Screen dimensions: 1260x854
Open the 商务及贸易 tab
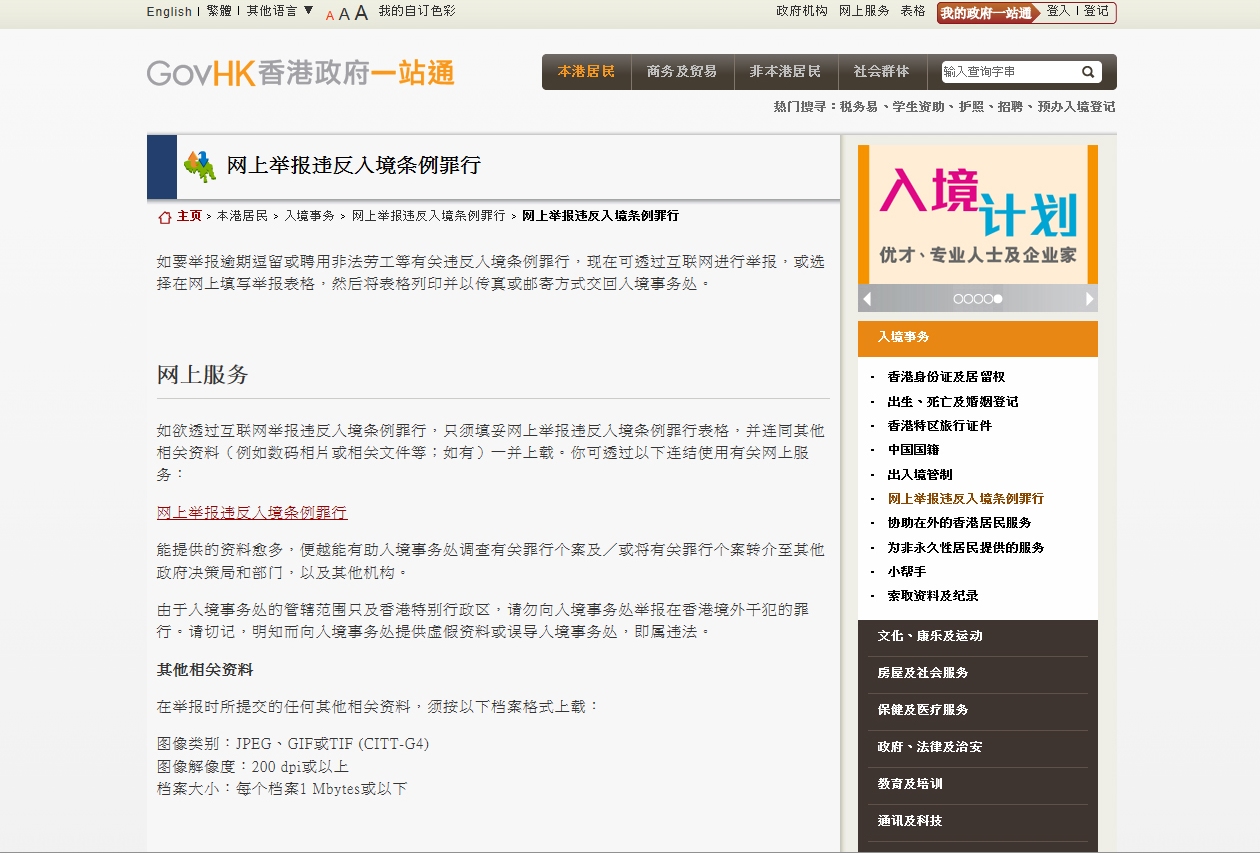click(x=682, y=72)
